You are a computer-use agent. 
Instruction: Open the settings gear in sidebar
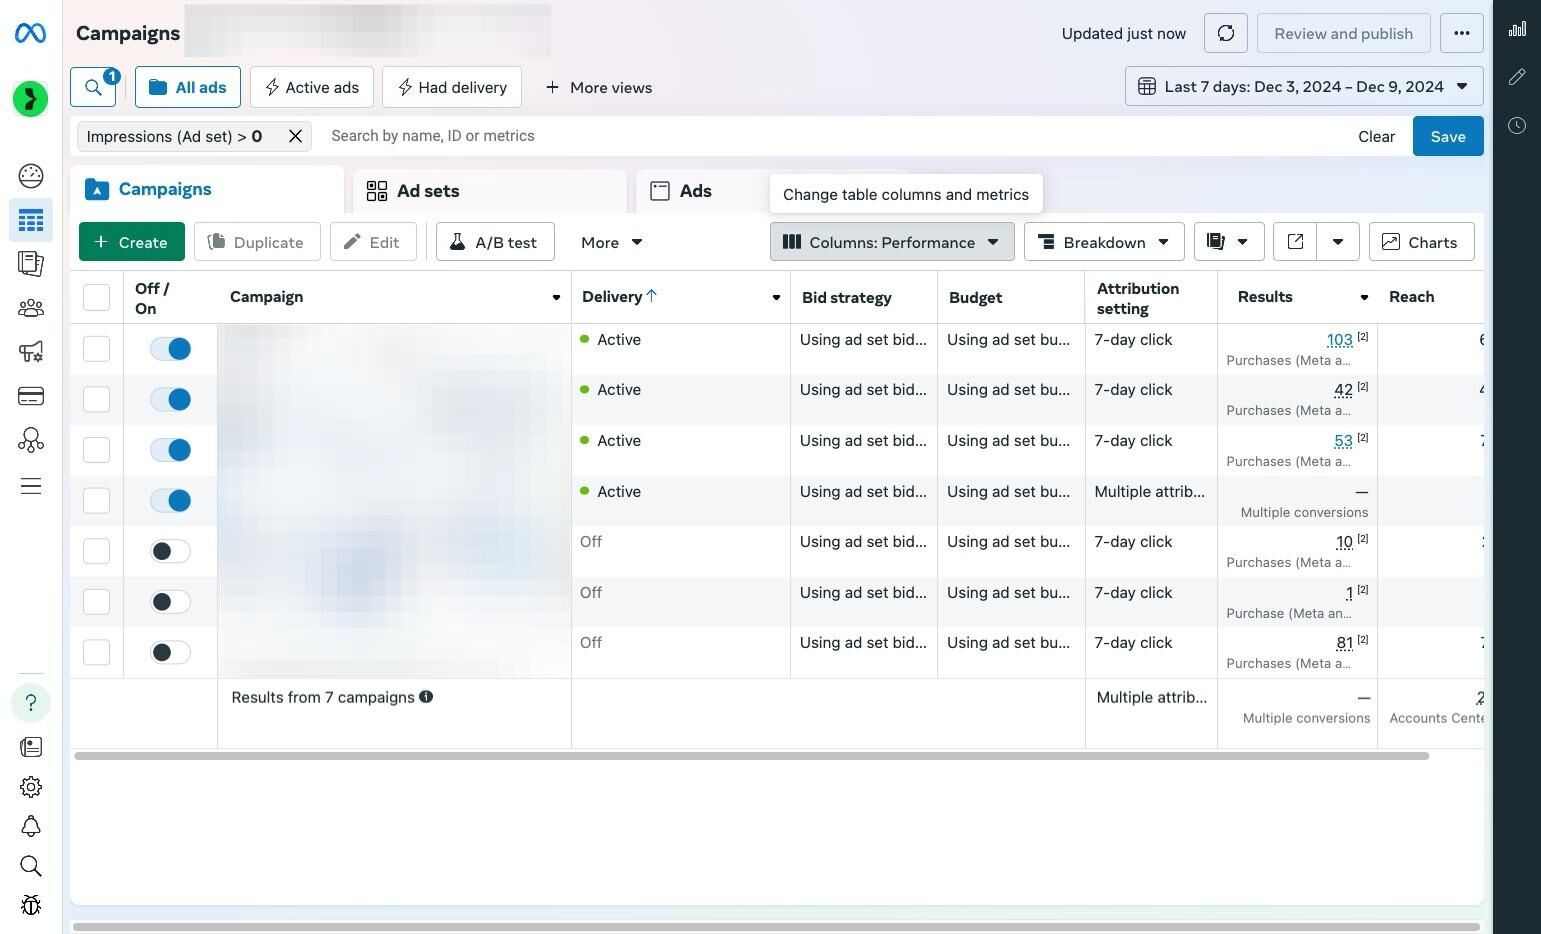coord(31,787)
